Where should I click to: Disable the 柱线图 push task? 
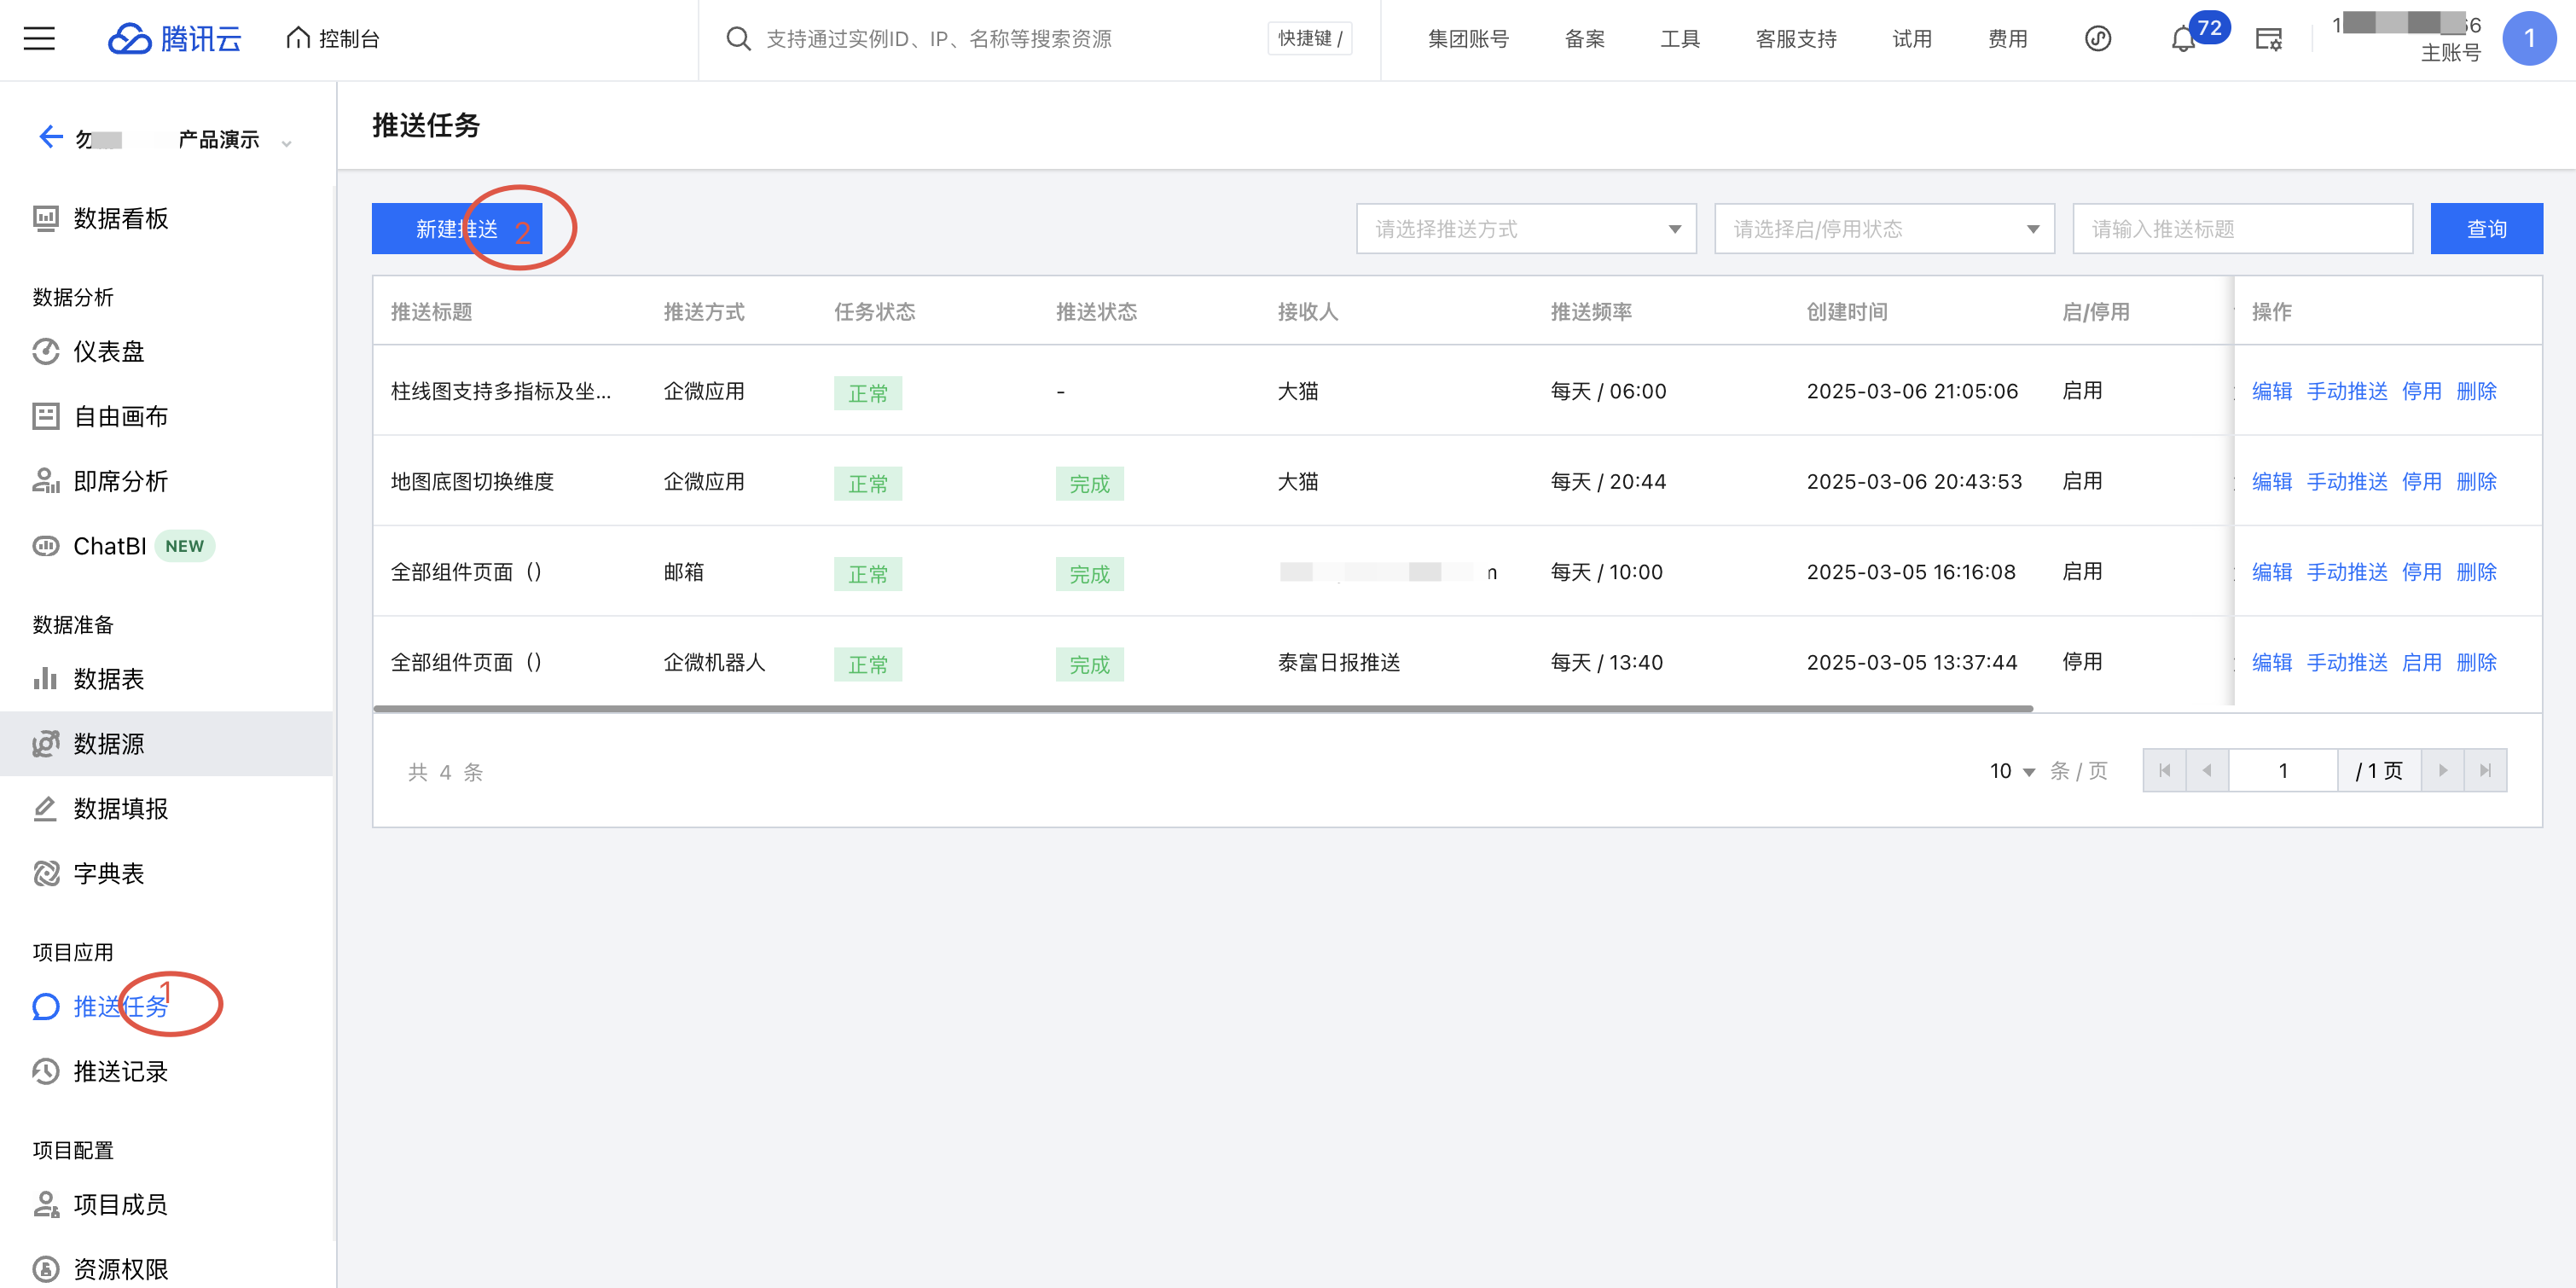coord(2420,391)
